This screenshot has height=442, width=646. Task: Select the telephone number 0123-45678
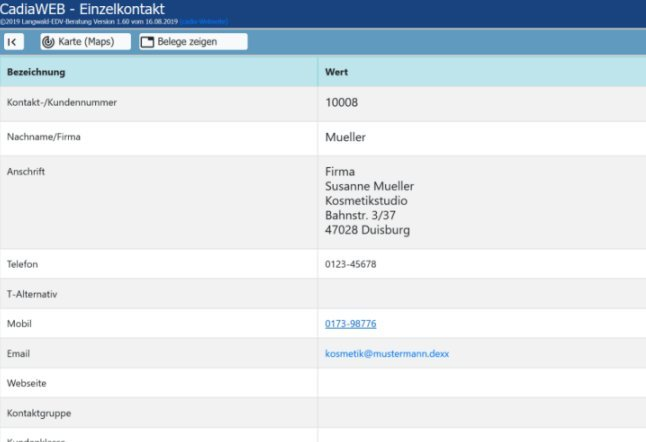351,264
